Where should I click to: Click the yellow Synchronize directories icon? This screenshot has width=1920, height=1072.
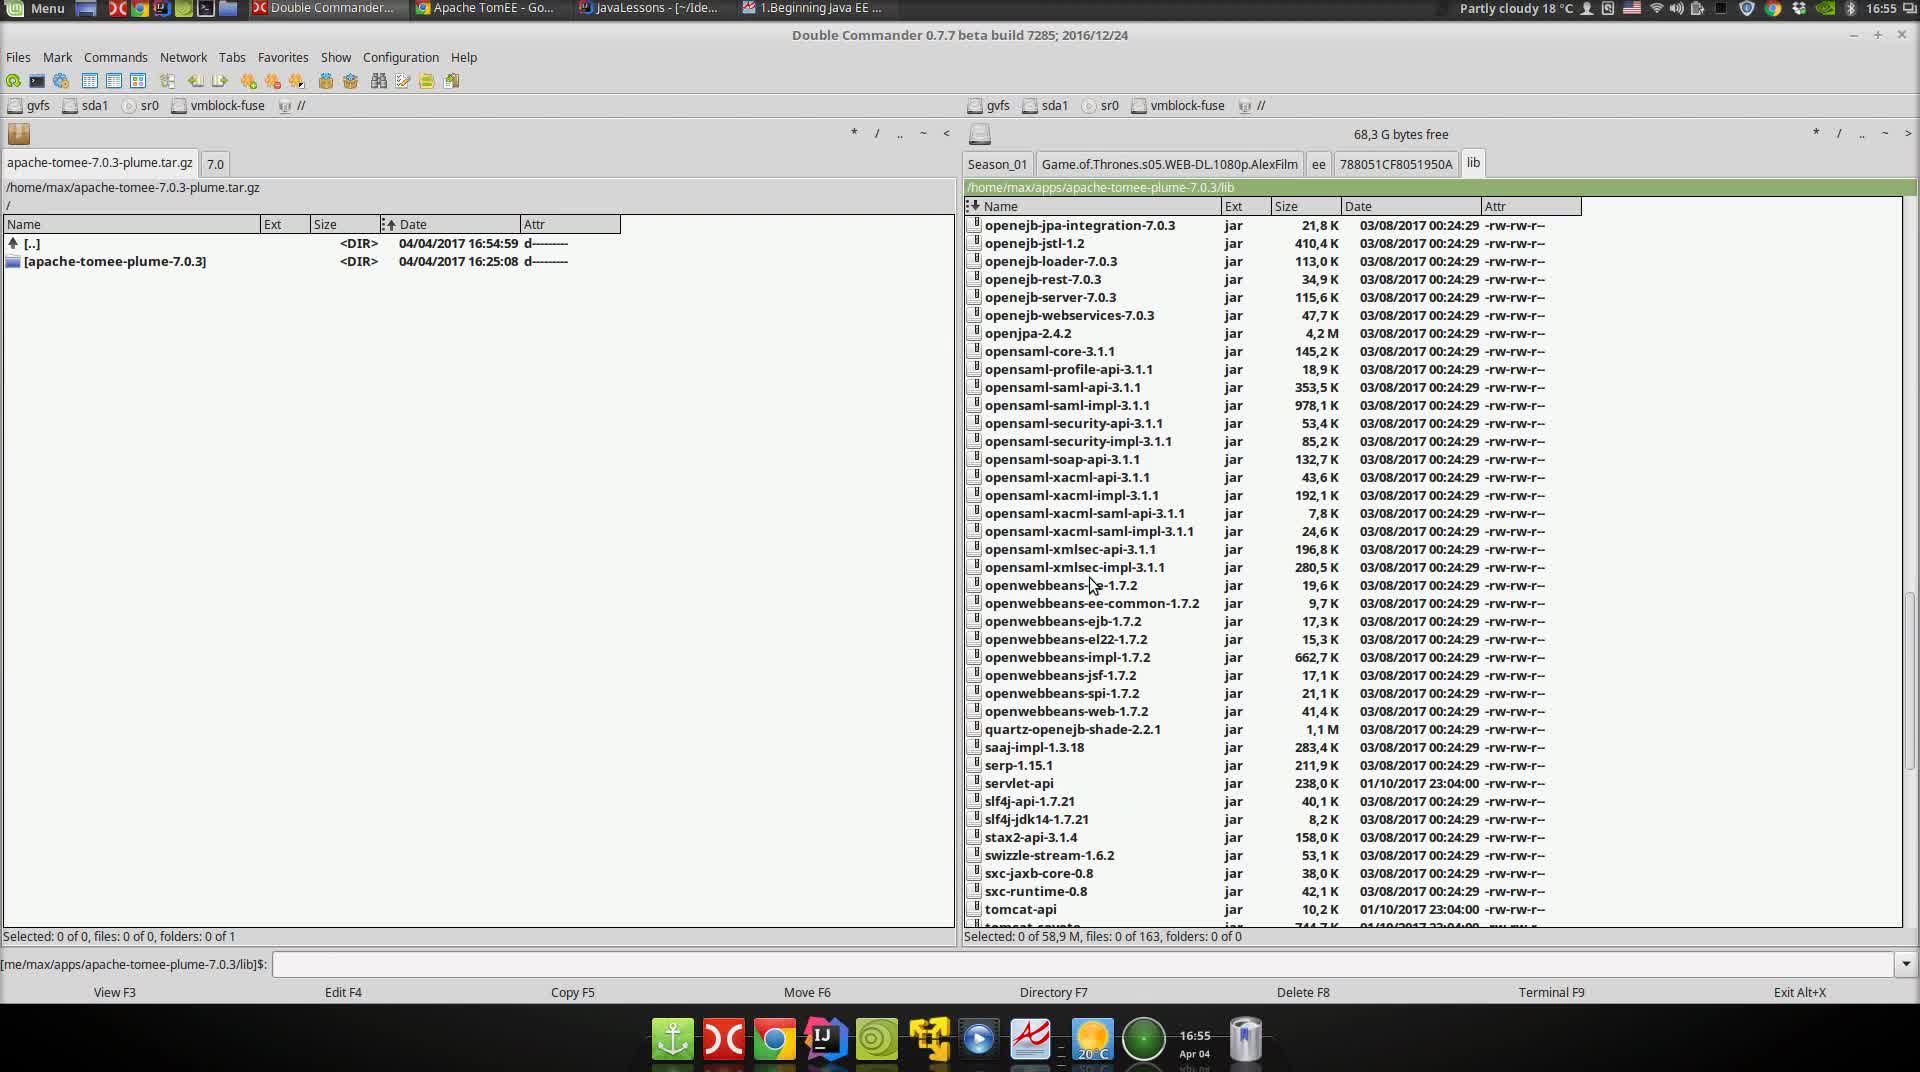click(427, 81)
